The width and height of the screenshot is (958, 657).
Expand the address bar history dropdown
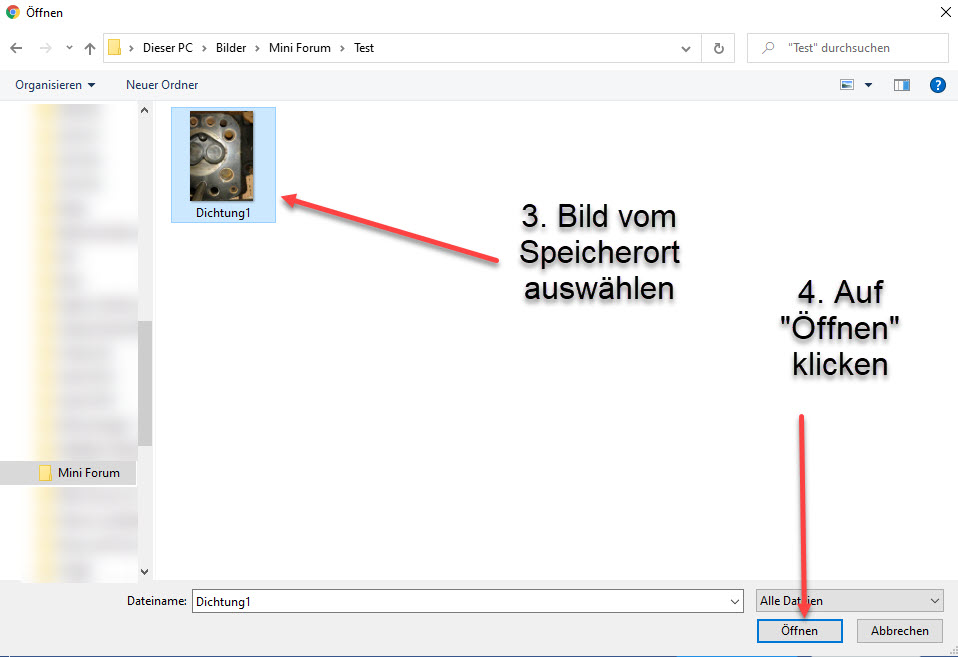(x=686, y=48)
